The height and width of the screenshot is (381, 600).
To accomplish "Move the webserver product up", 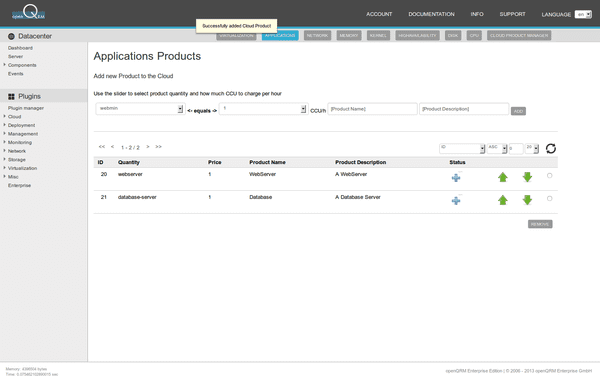I will point(503,177).
